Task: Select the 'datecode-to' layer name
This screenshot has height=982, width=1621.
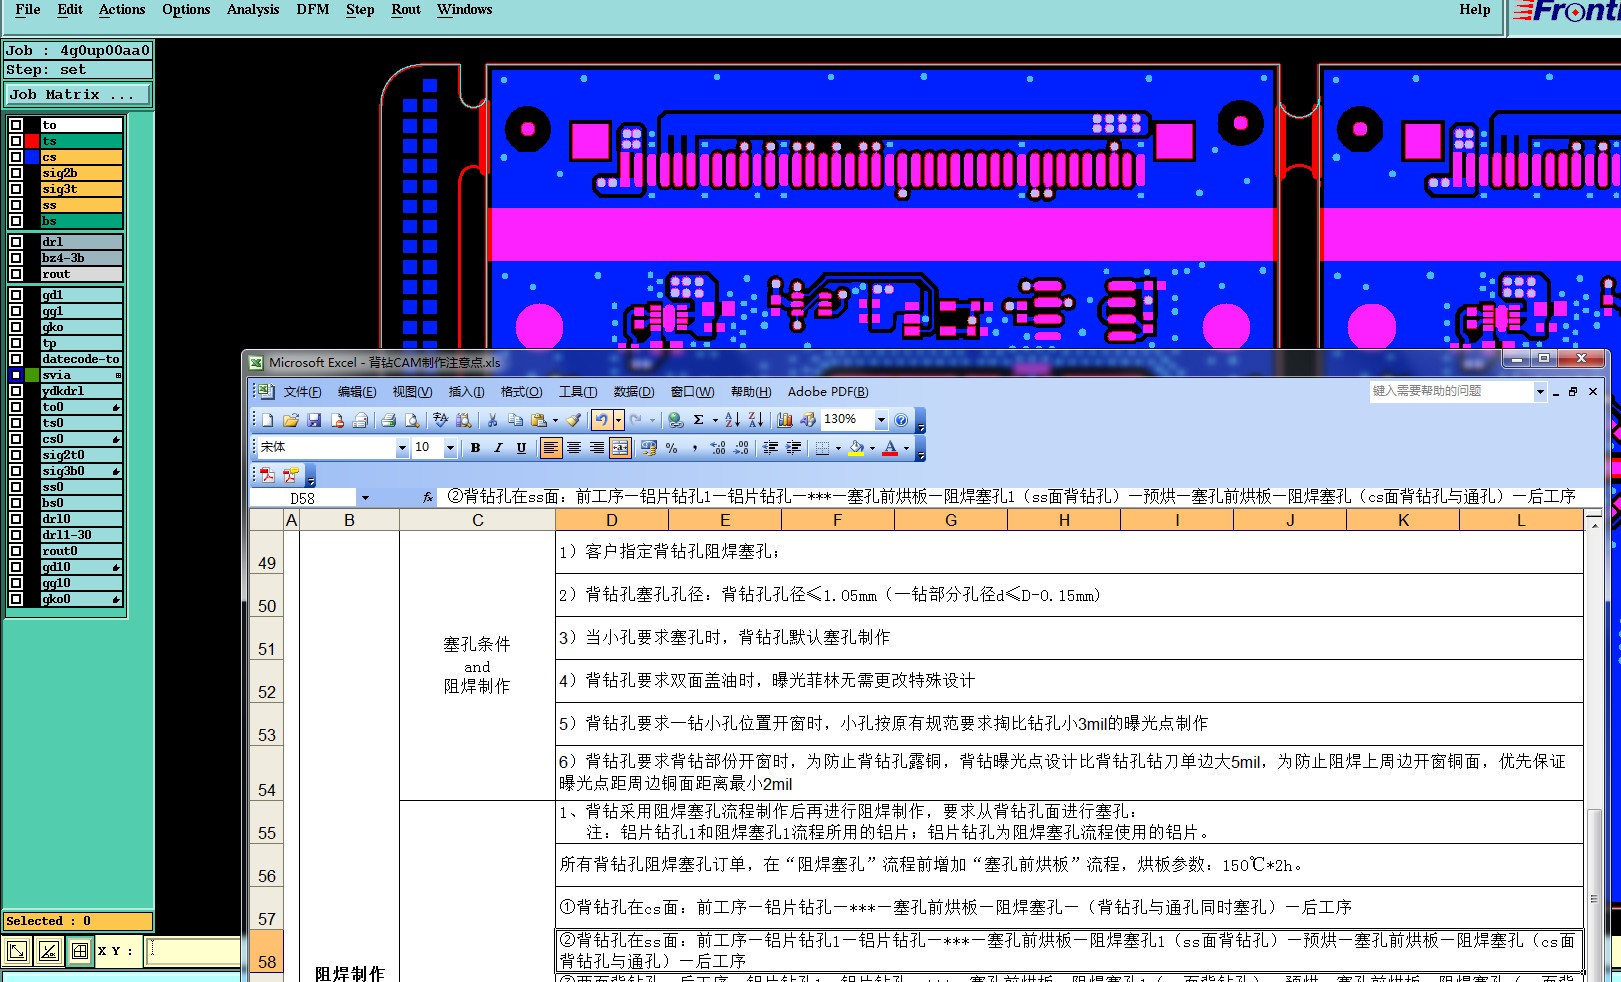Action: pyautogui.click(x=81, y=359)
